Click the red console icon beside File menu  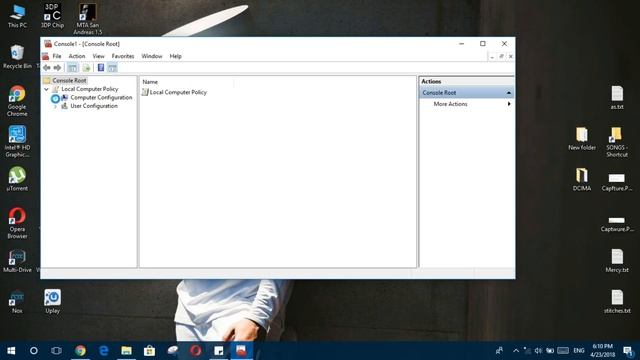45,56
